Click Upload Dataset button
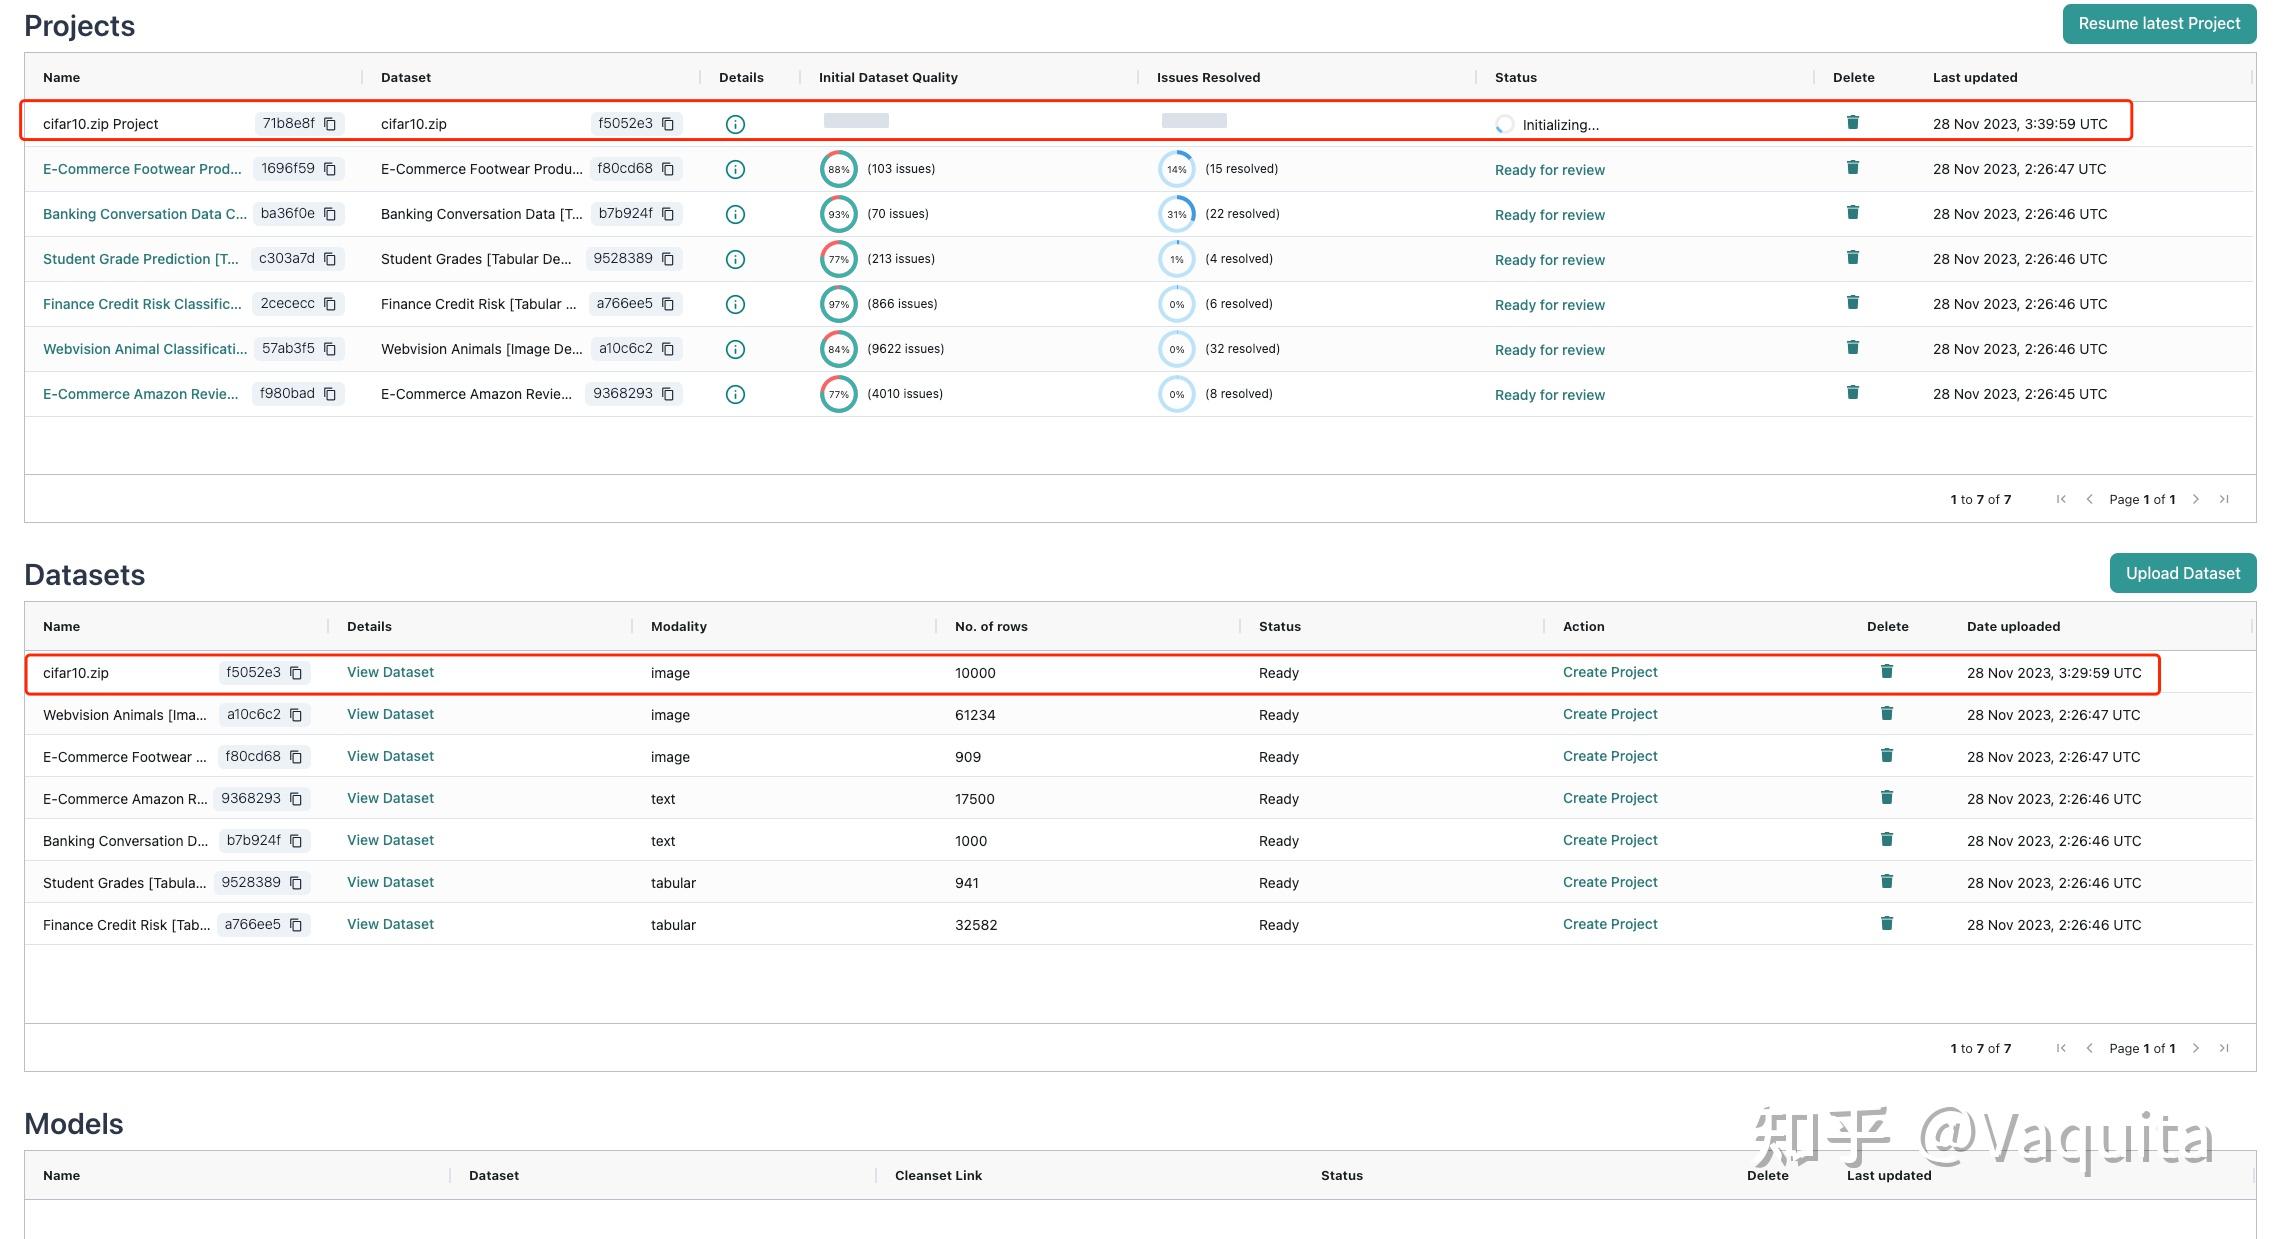2273x1239 pixels. coord(2182,573)
